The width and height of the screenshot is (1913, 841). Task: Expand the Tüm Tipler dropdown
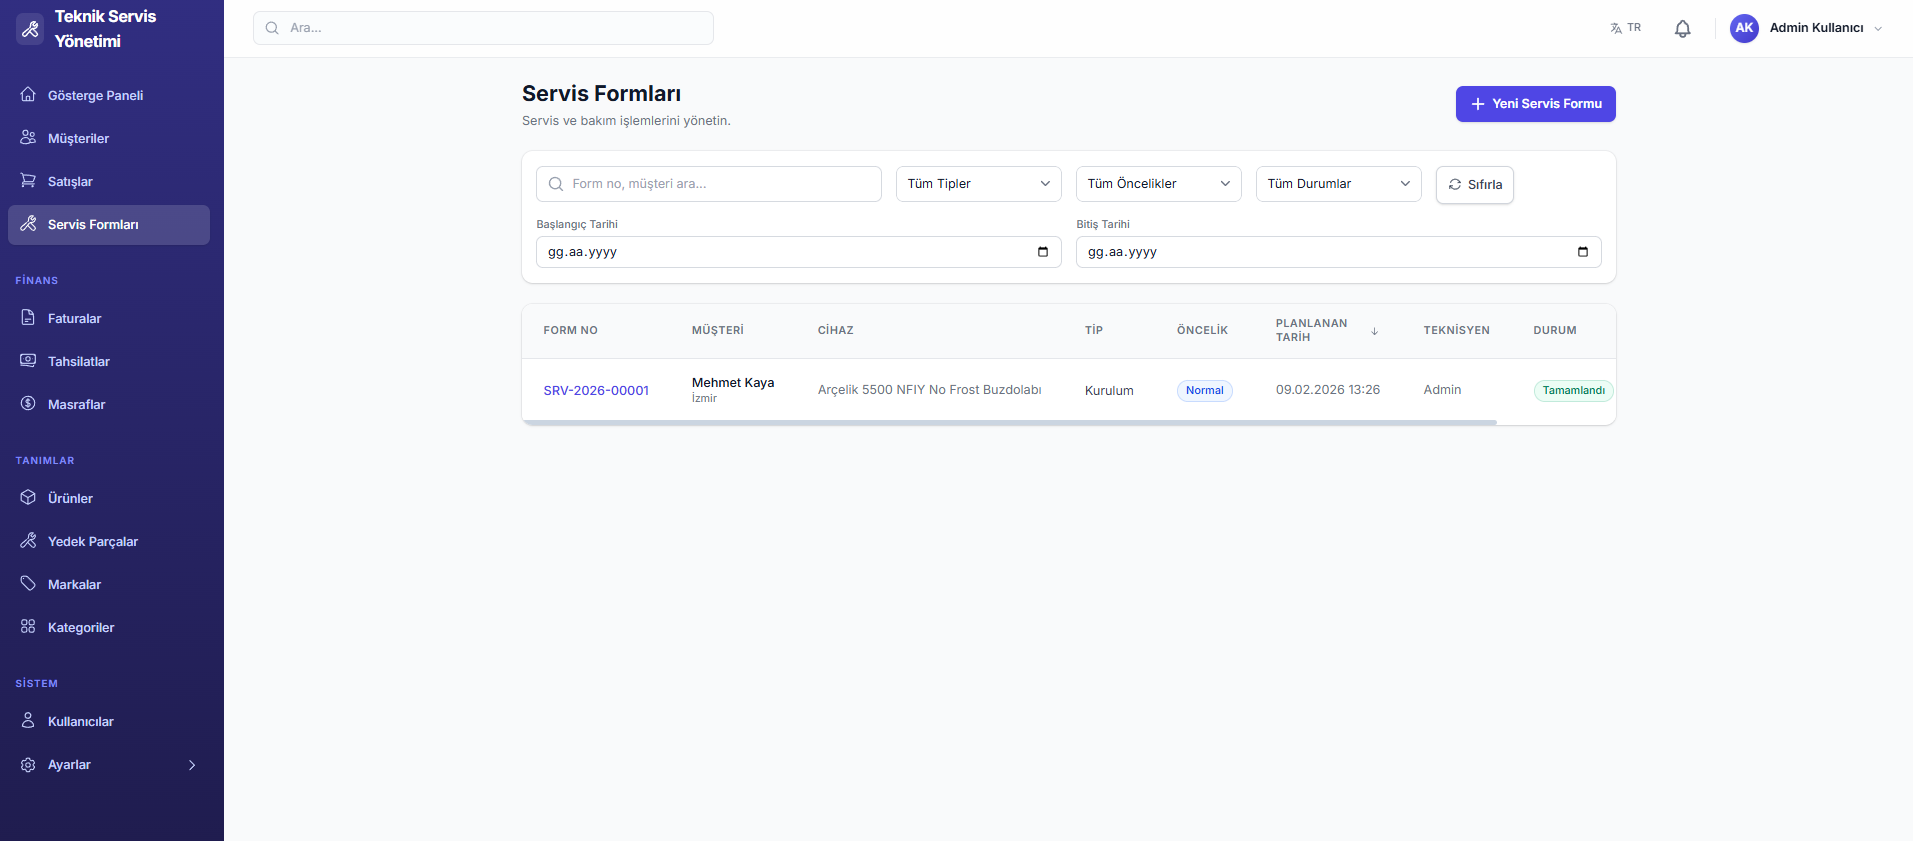[977, 184]
